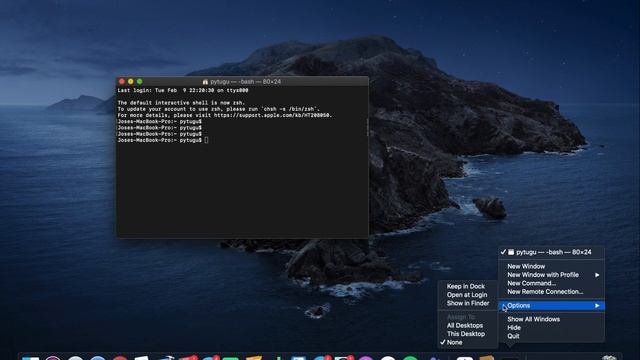Click the highlighted Options menu item
This screenshot has height=360, width=640.
coord(551,306)
